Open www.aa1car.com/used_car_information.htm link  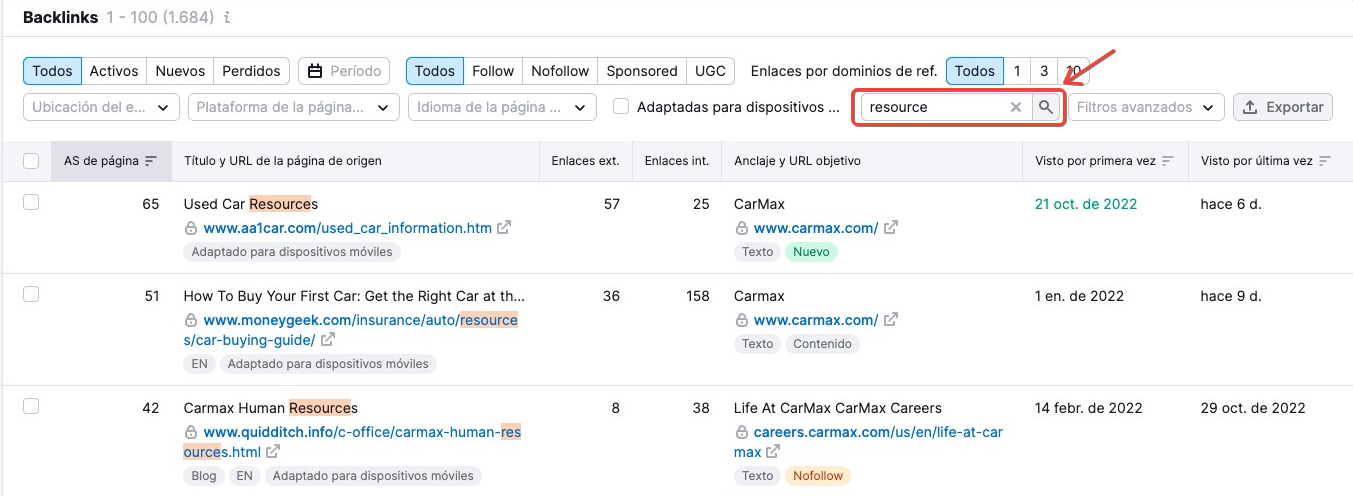coord(347,228)
